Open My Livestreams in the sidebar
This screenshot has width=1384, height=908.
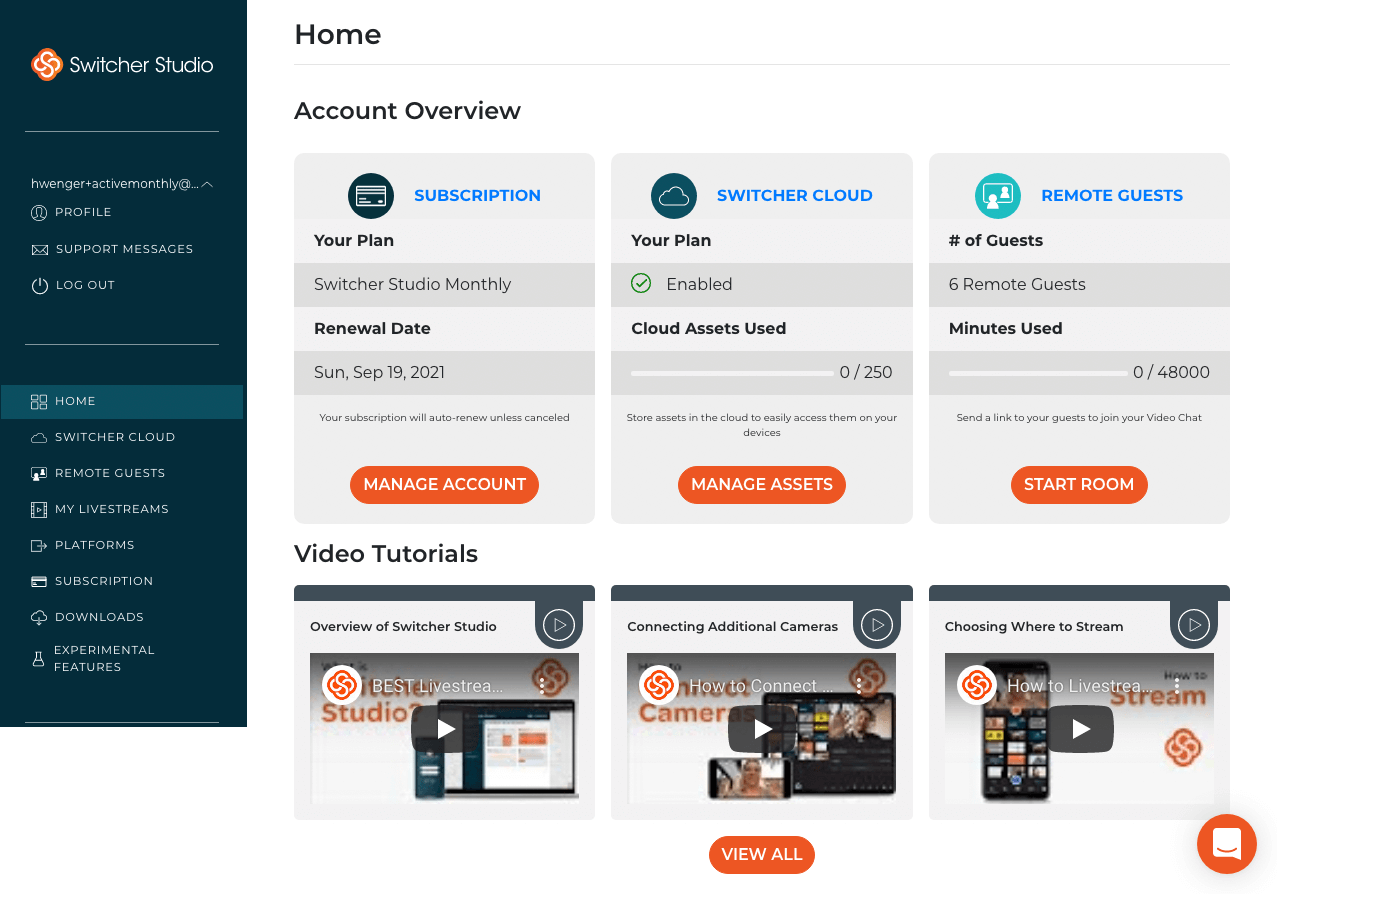111,509
